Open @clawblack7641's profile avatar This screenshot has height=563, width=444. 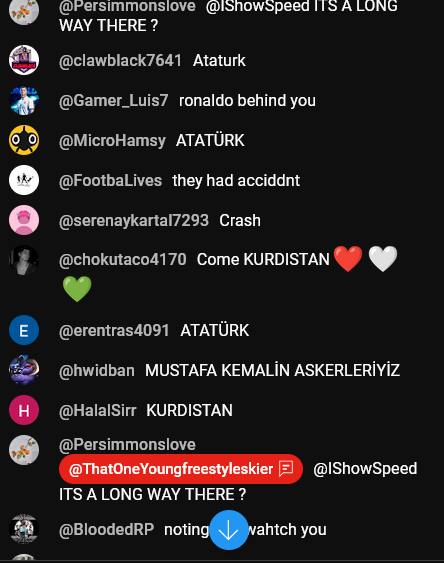[24, 60]
